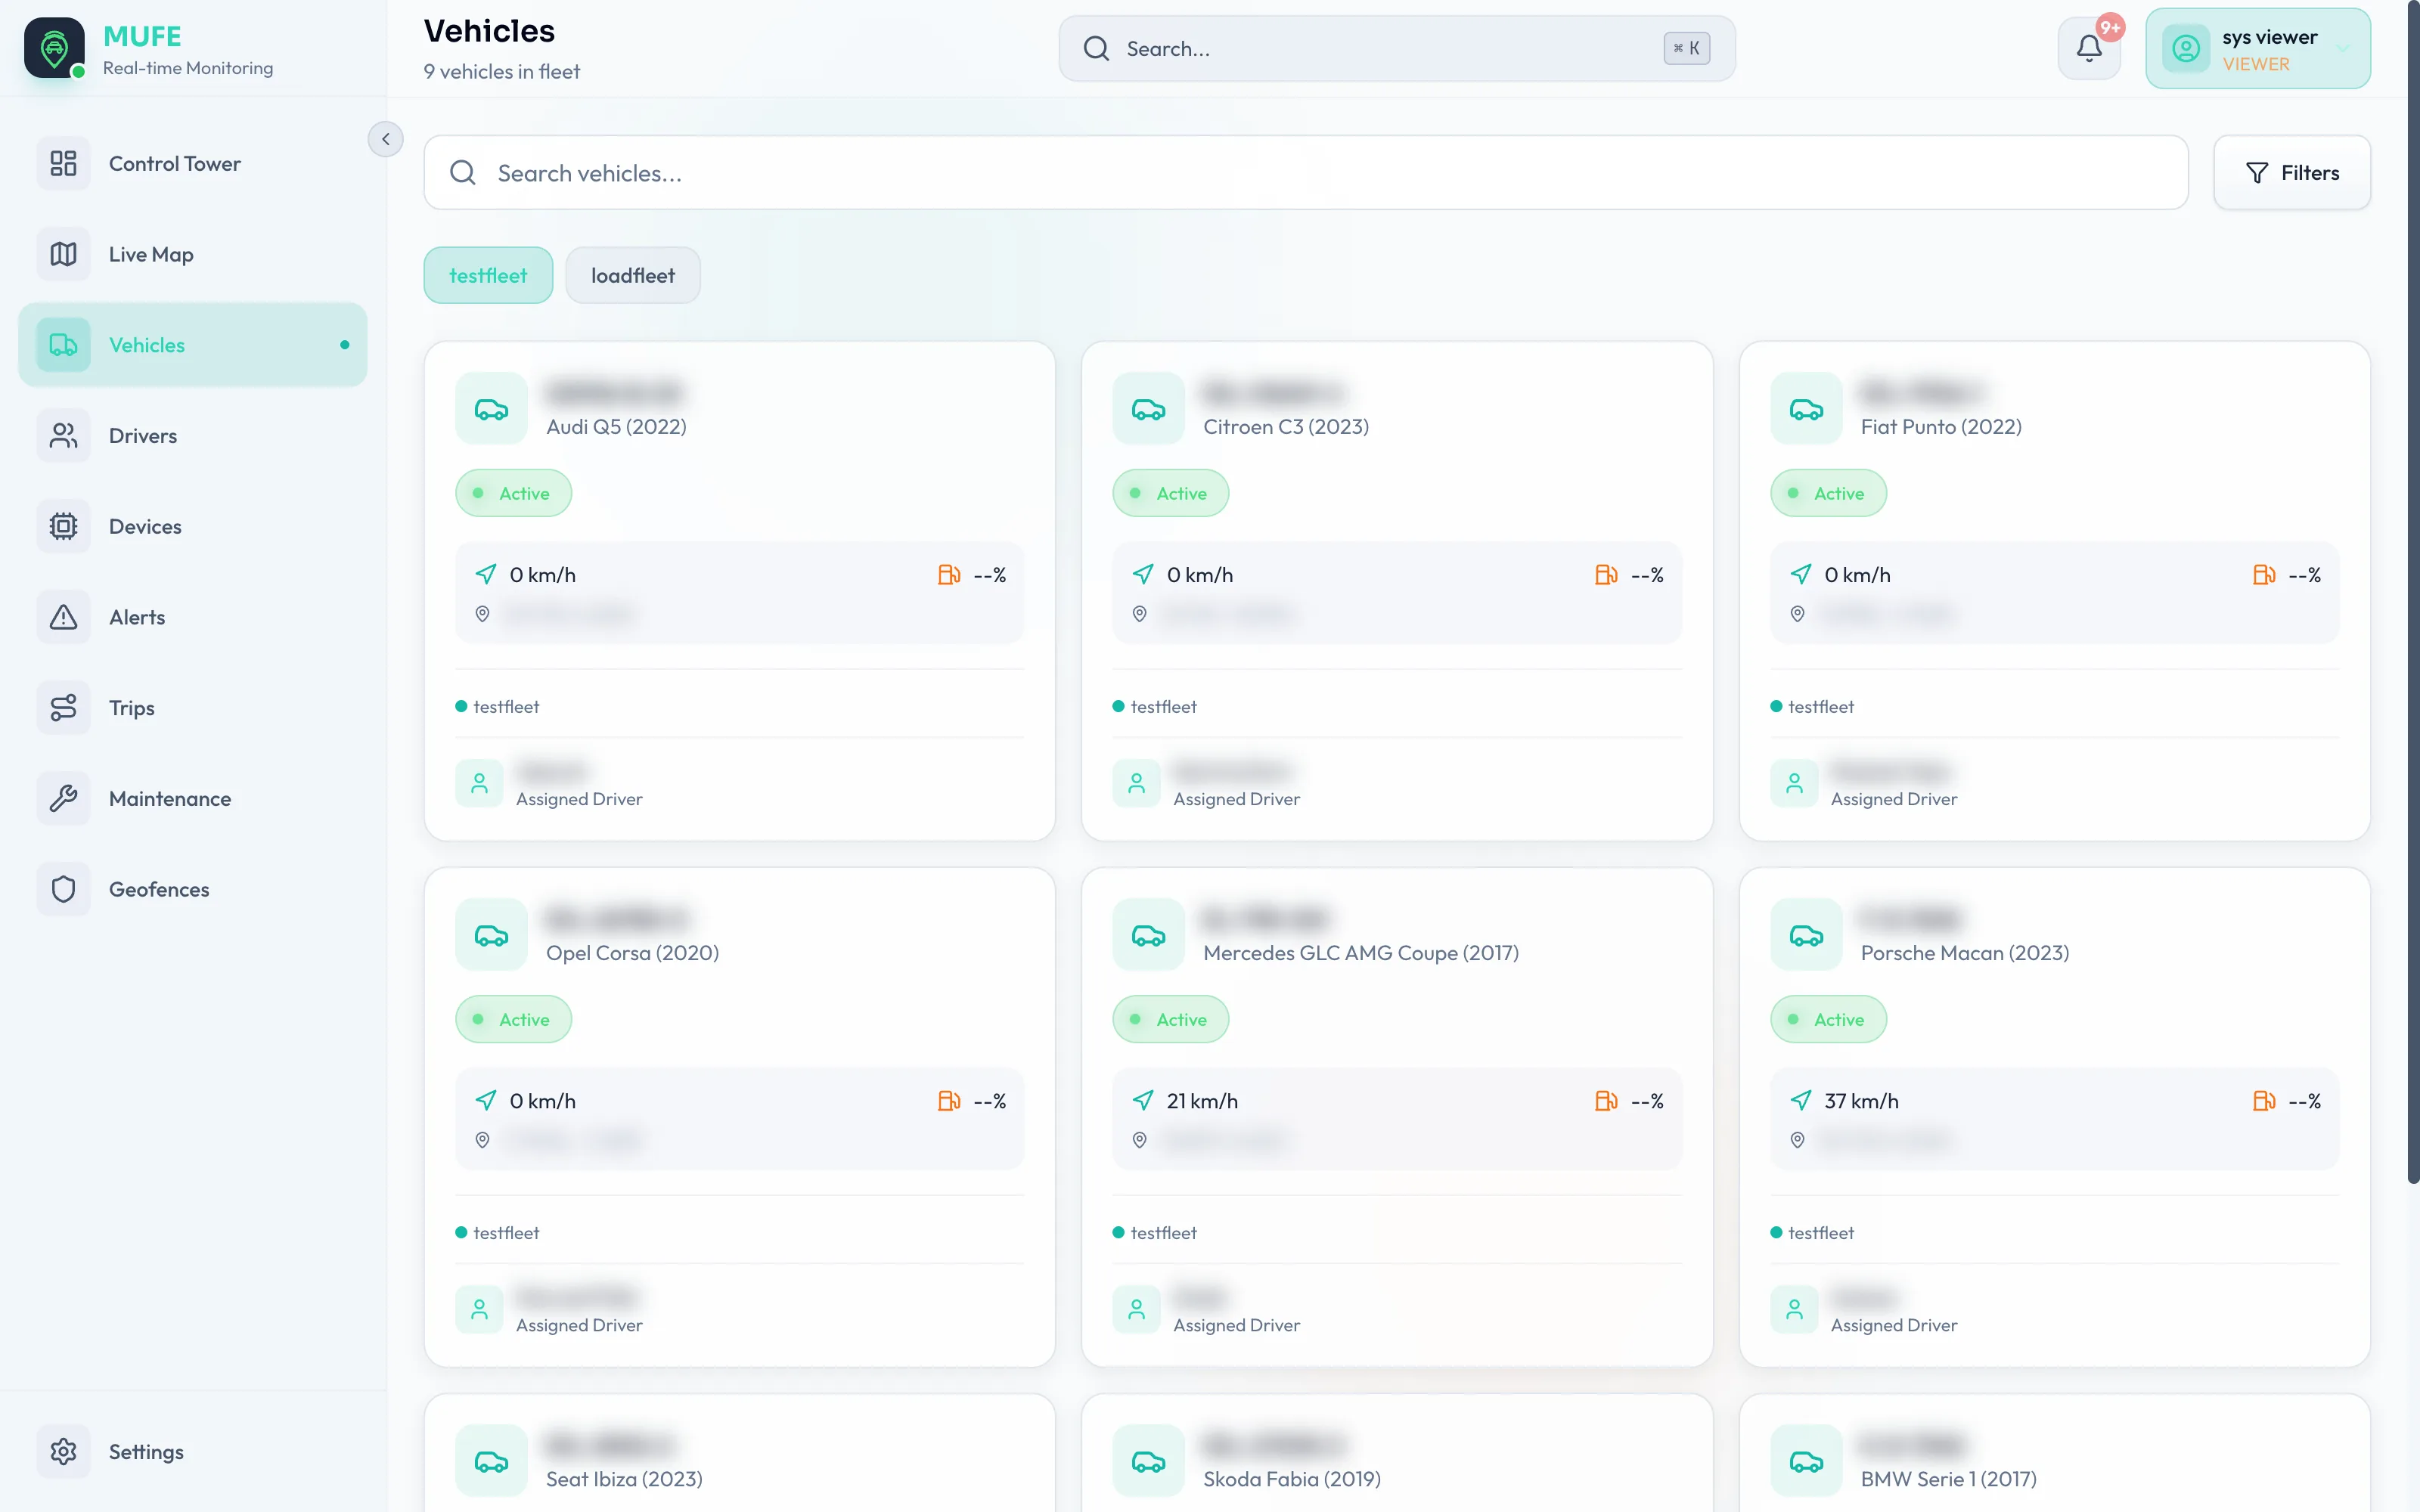Click the Search vehicles input
The height and width of the screenshot is (1512, 2420).
tap(1305, 173)
